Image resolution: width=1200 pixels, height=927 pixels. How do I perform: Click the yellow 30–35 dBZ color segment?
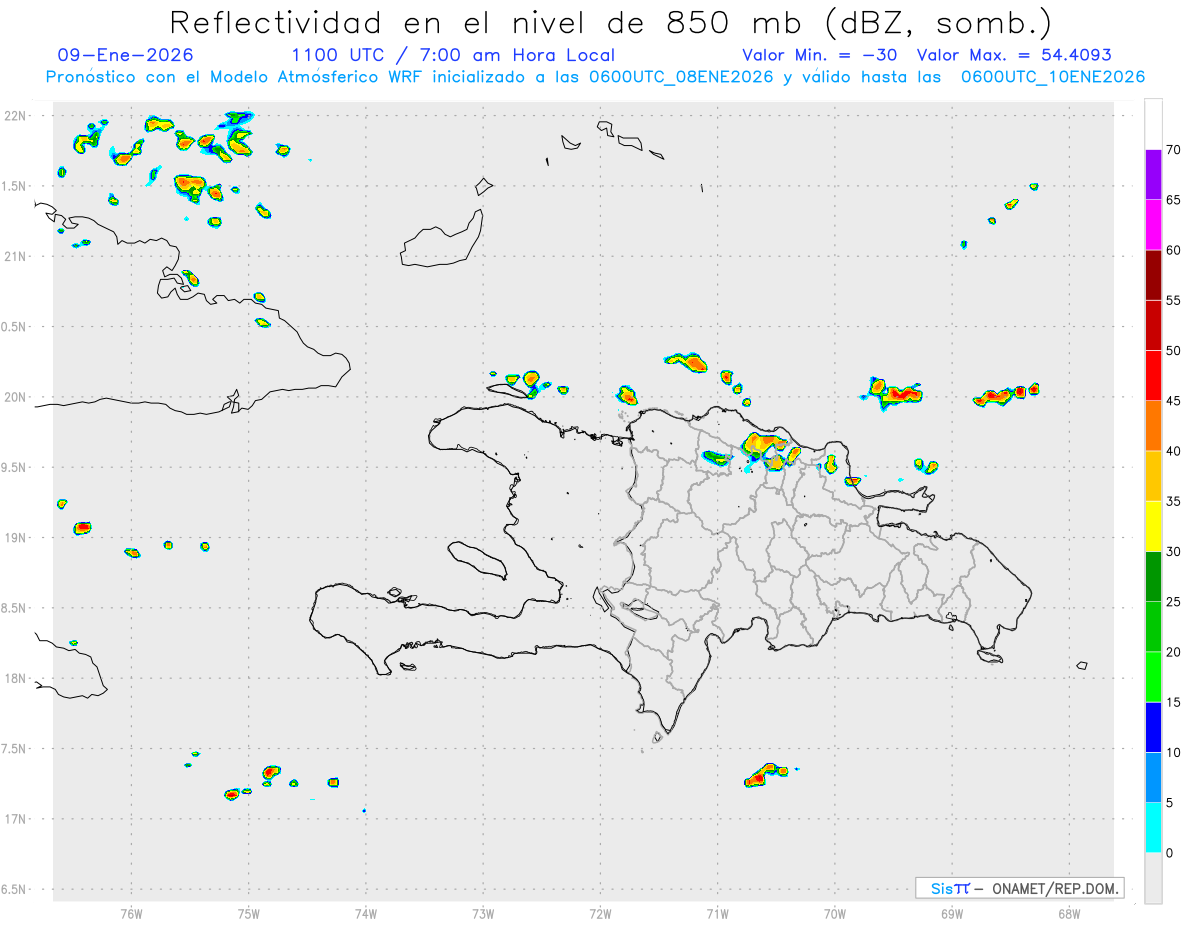[x=1153, y=527]
